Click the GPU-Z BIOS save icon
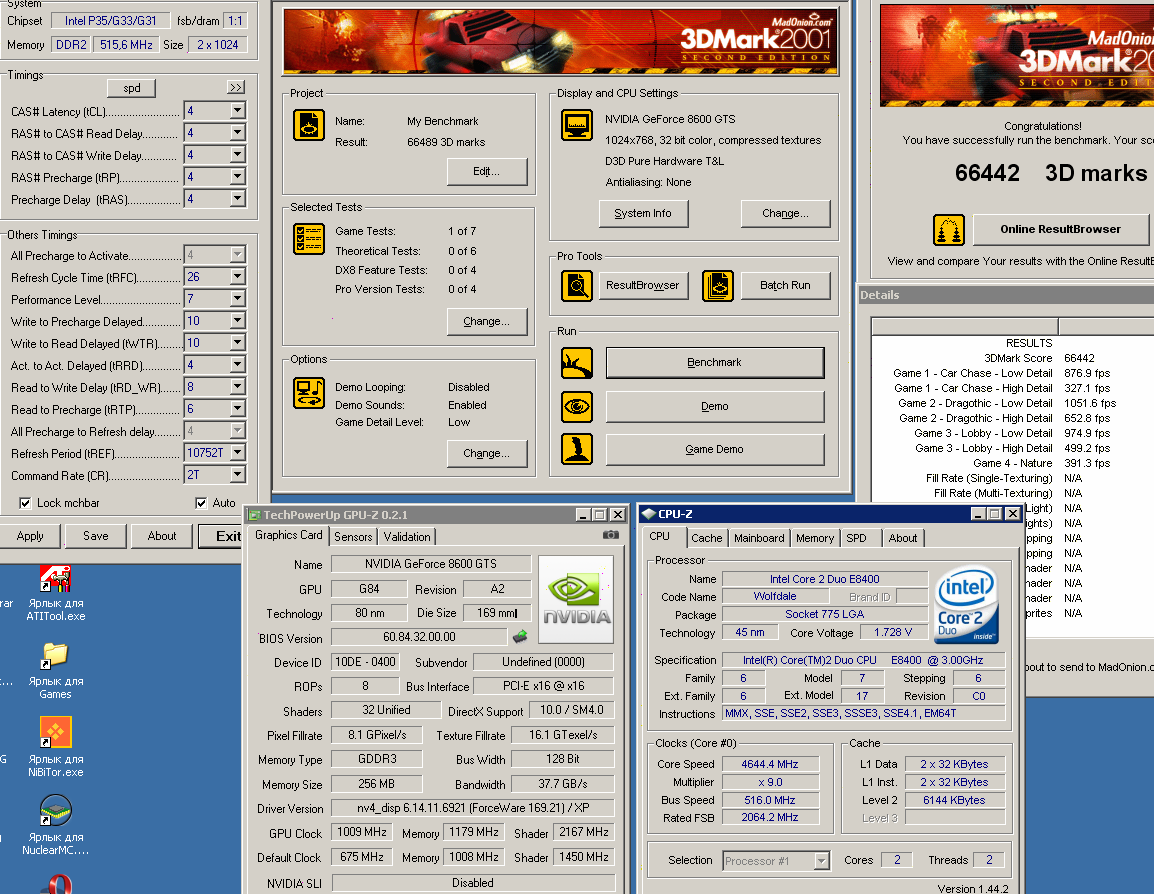Screen dimensions: 1154x894 (520, 636)
